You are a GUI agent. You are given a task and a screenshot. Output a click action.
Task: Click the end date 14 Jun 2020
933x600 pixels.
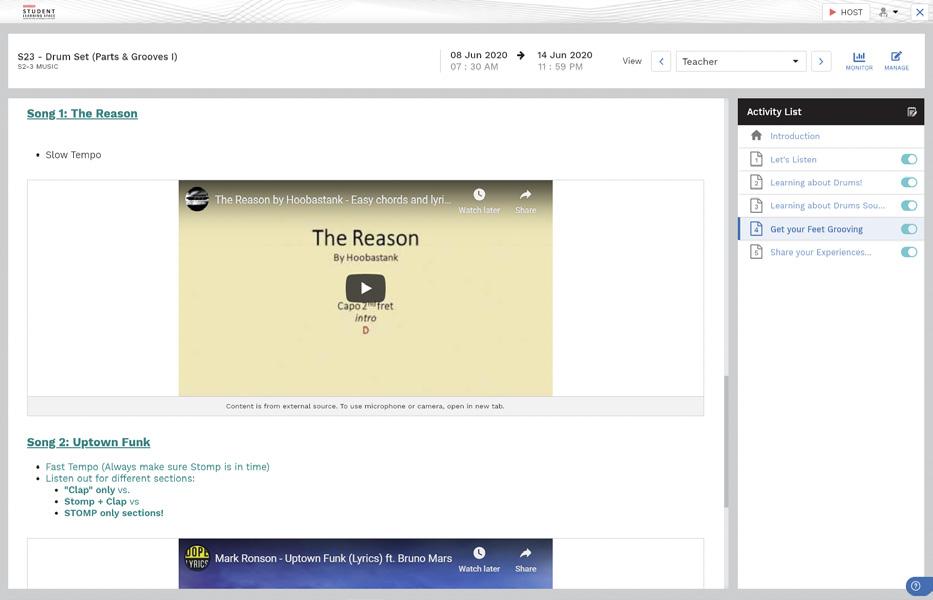[x=565, y=55]
